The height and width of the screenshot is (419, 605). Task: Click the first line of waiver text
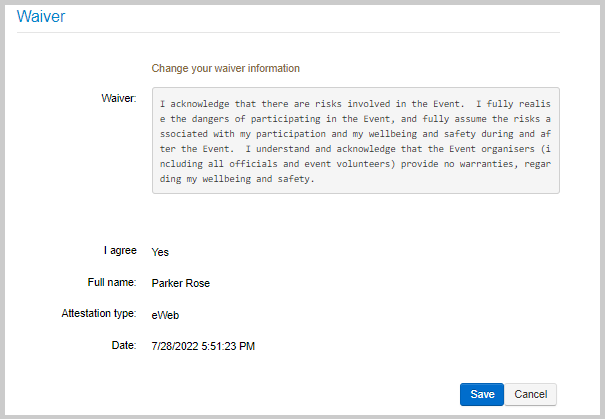pyautogui.click(x=355, y=104)
